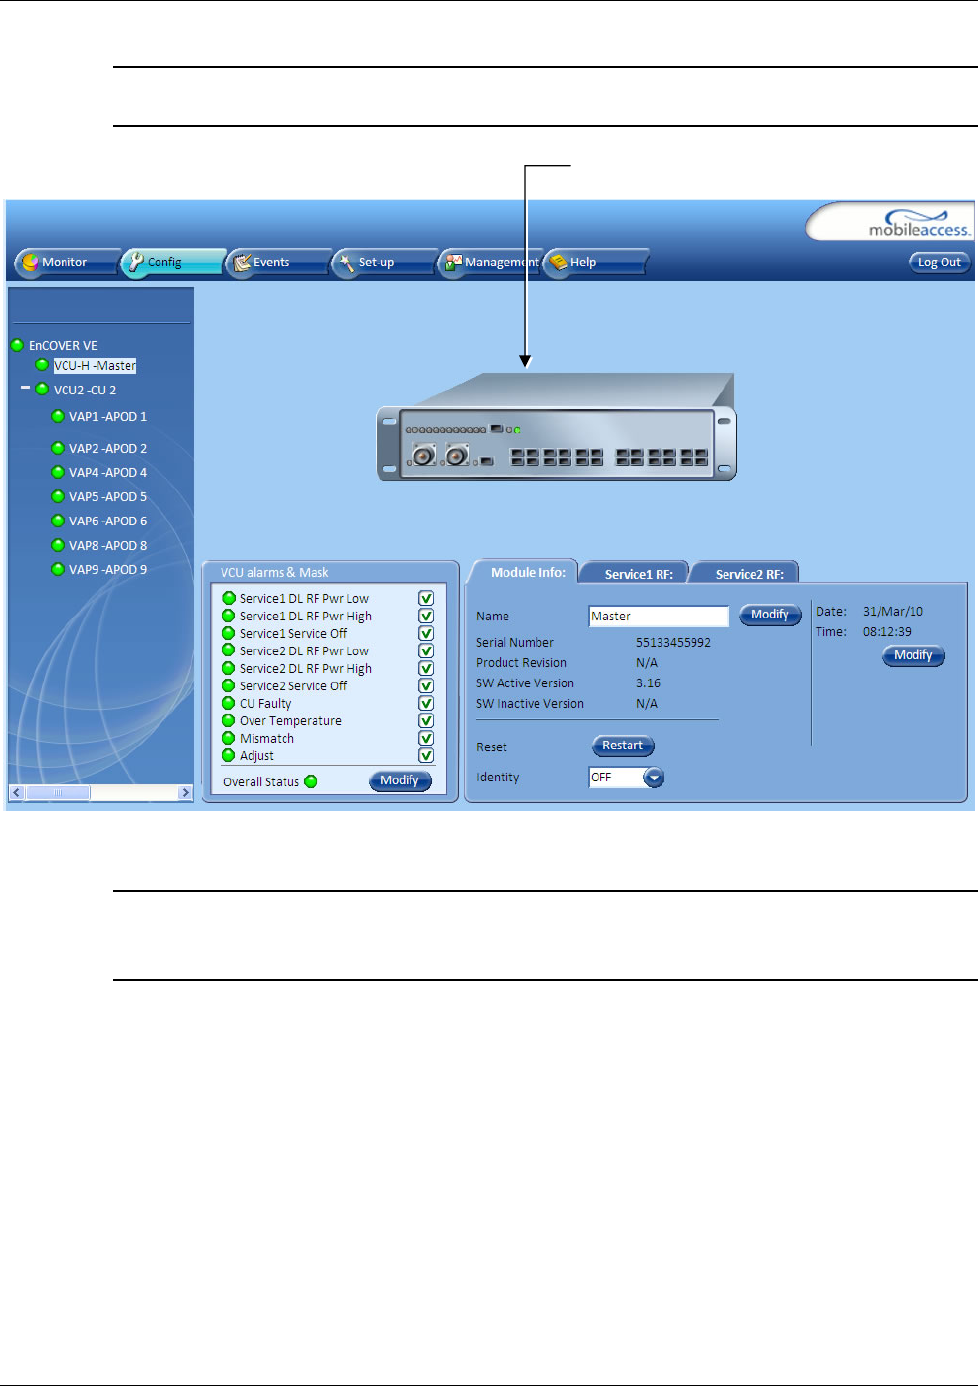The width and height of the screenshot is (978, 1386).
Task: Select EnCOVER VE root node
Action: tap(63, 345)
